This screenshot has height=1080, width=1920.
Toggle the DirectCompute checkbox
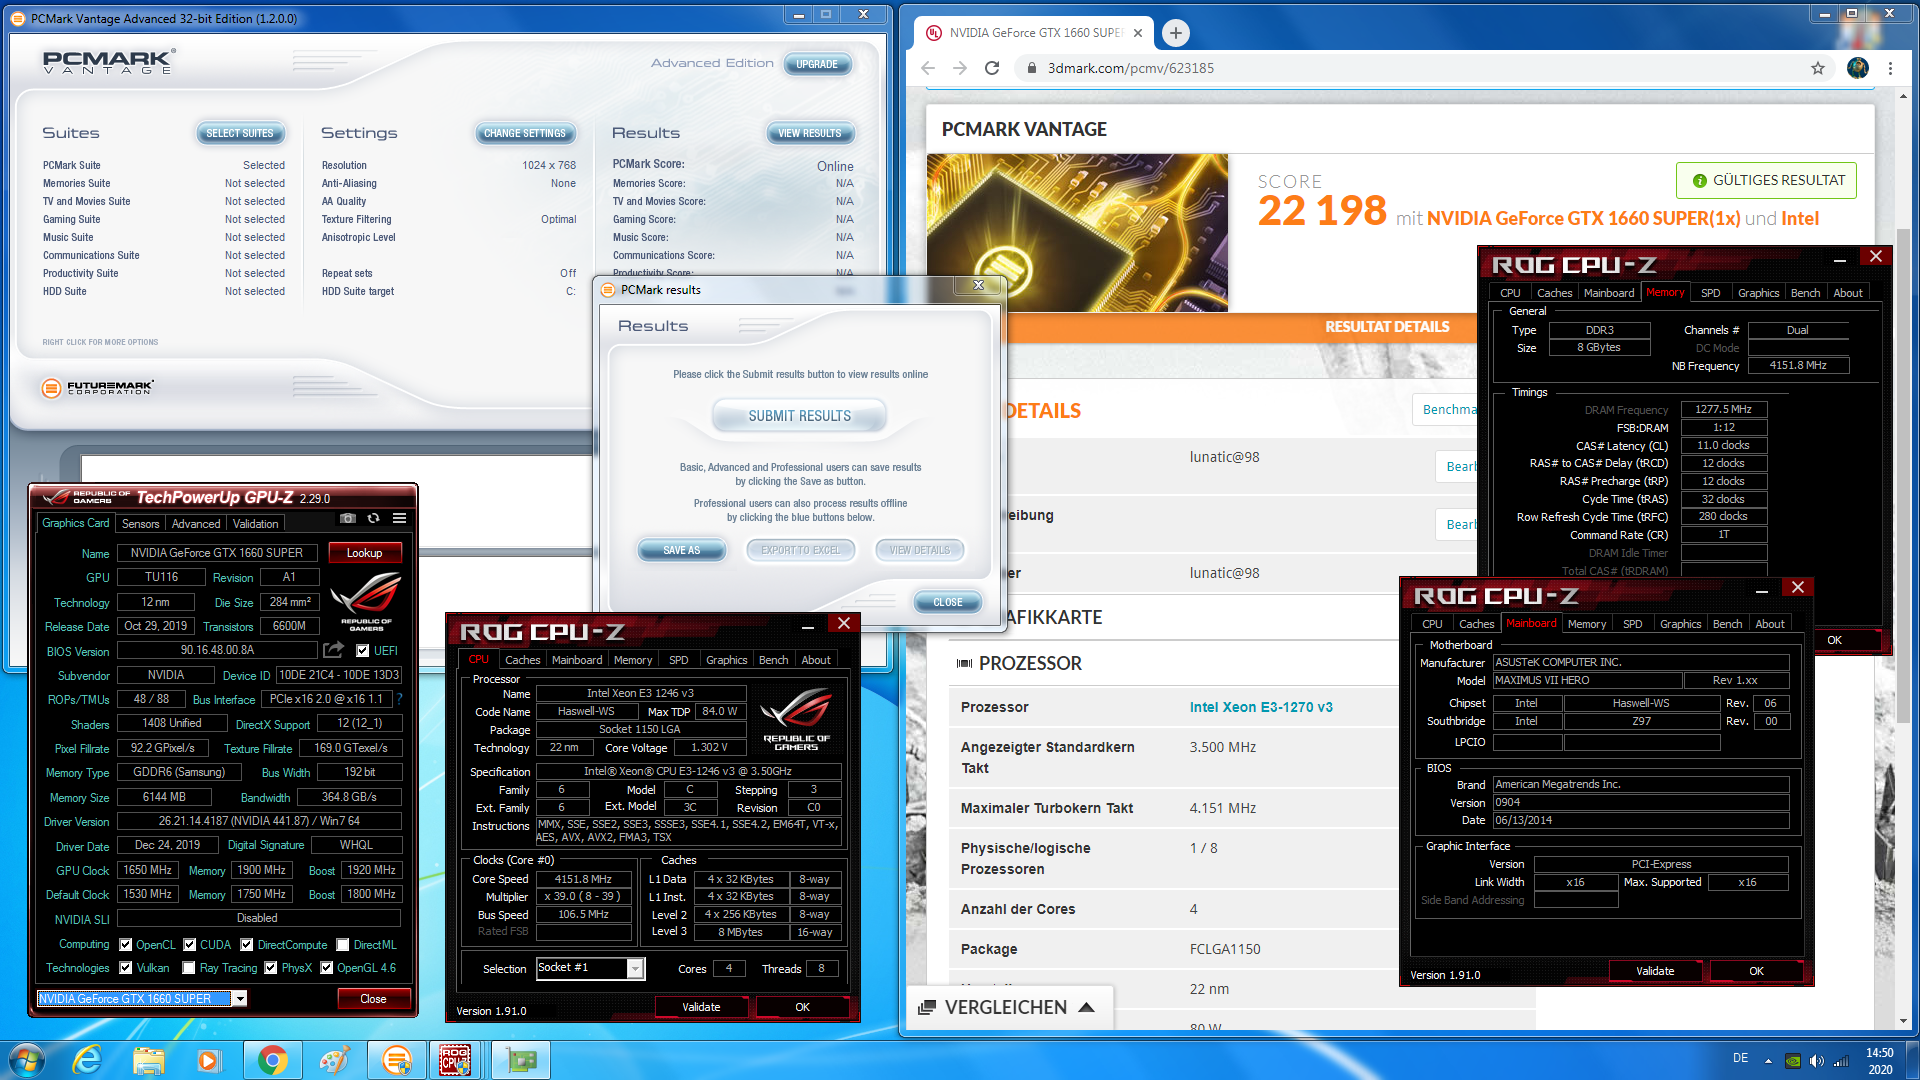[x=247, y=944]
